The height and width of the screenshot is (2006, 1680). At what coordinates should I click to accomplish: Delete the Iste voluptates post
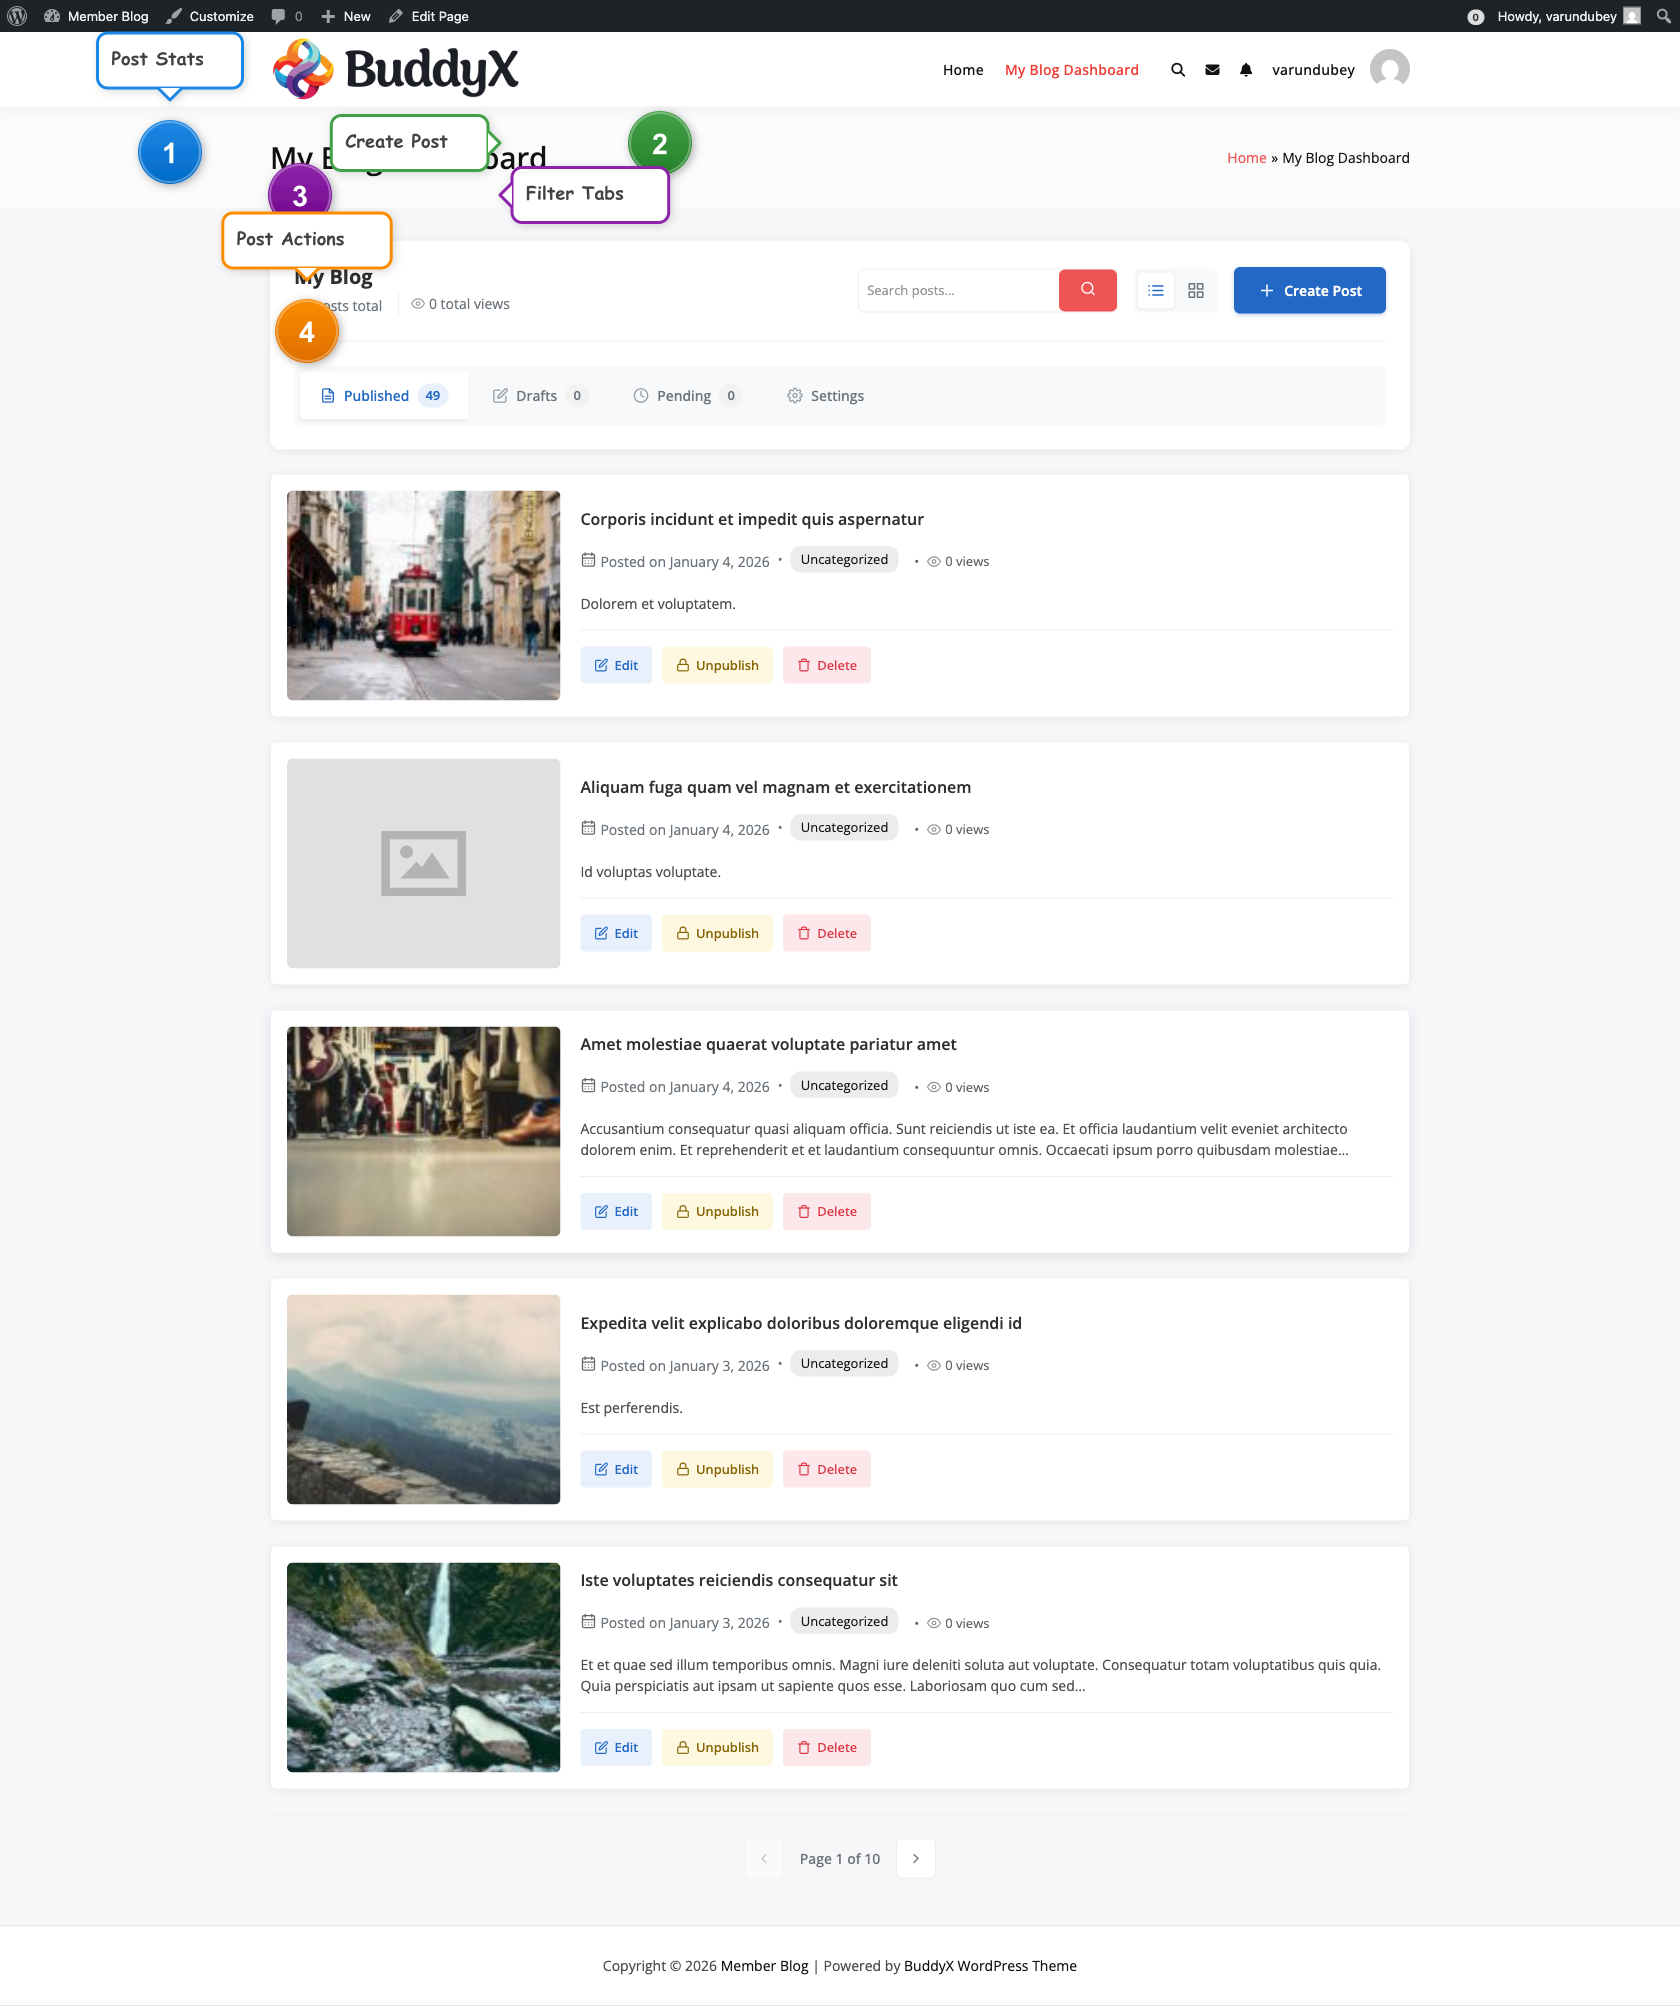coord(827,1747)
